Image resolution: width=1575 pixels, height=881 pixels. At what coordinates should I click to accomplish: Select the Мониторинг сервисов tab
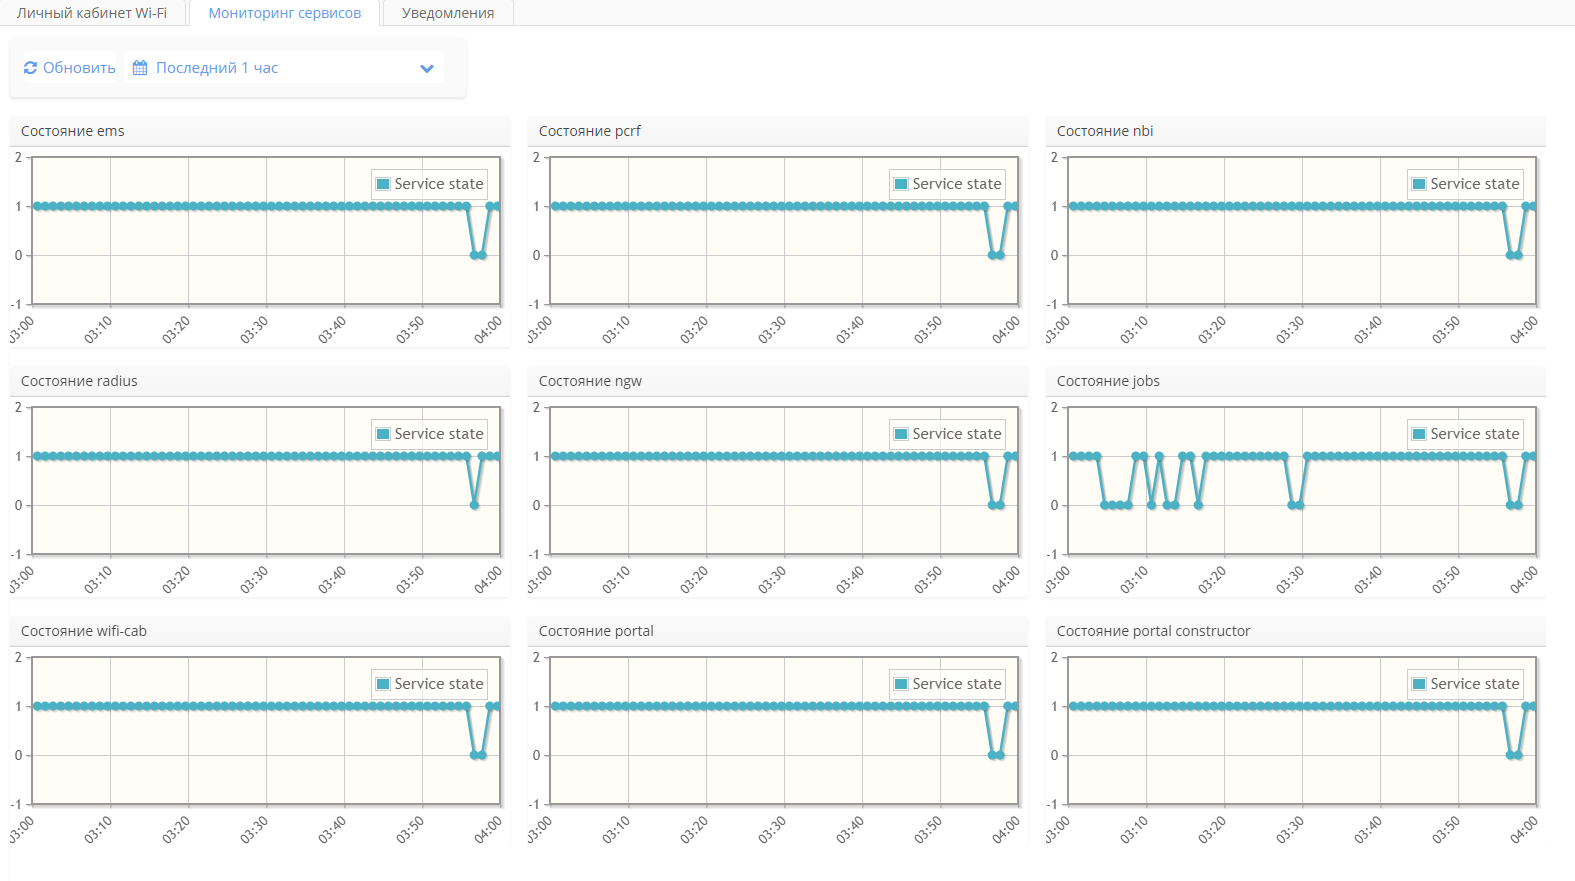(285, 13)
